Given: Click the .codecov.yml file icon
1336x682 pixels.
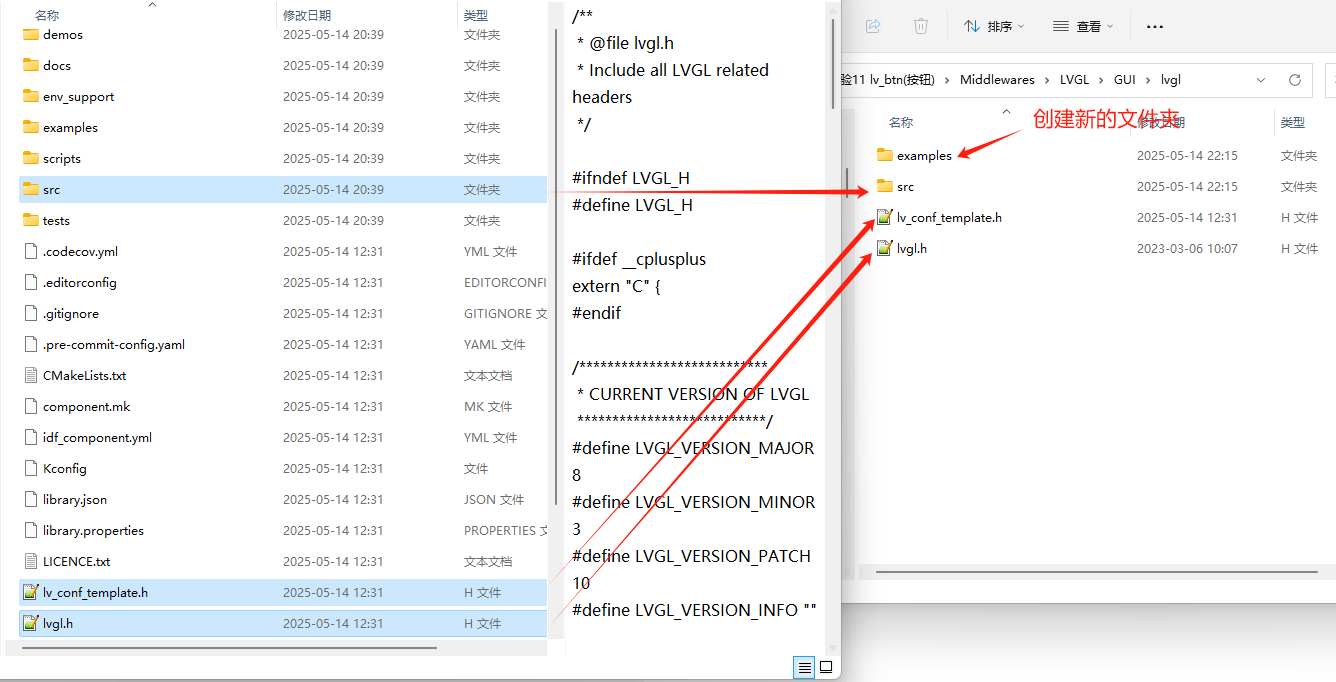Looking at the screenshot, I should (x=30, y=252).
